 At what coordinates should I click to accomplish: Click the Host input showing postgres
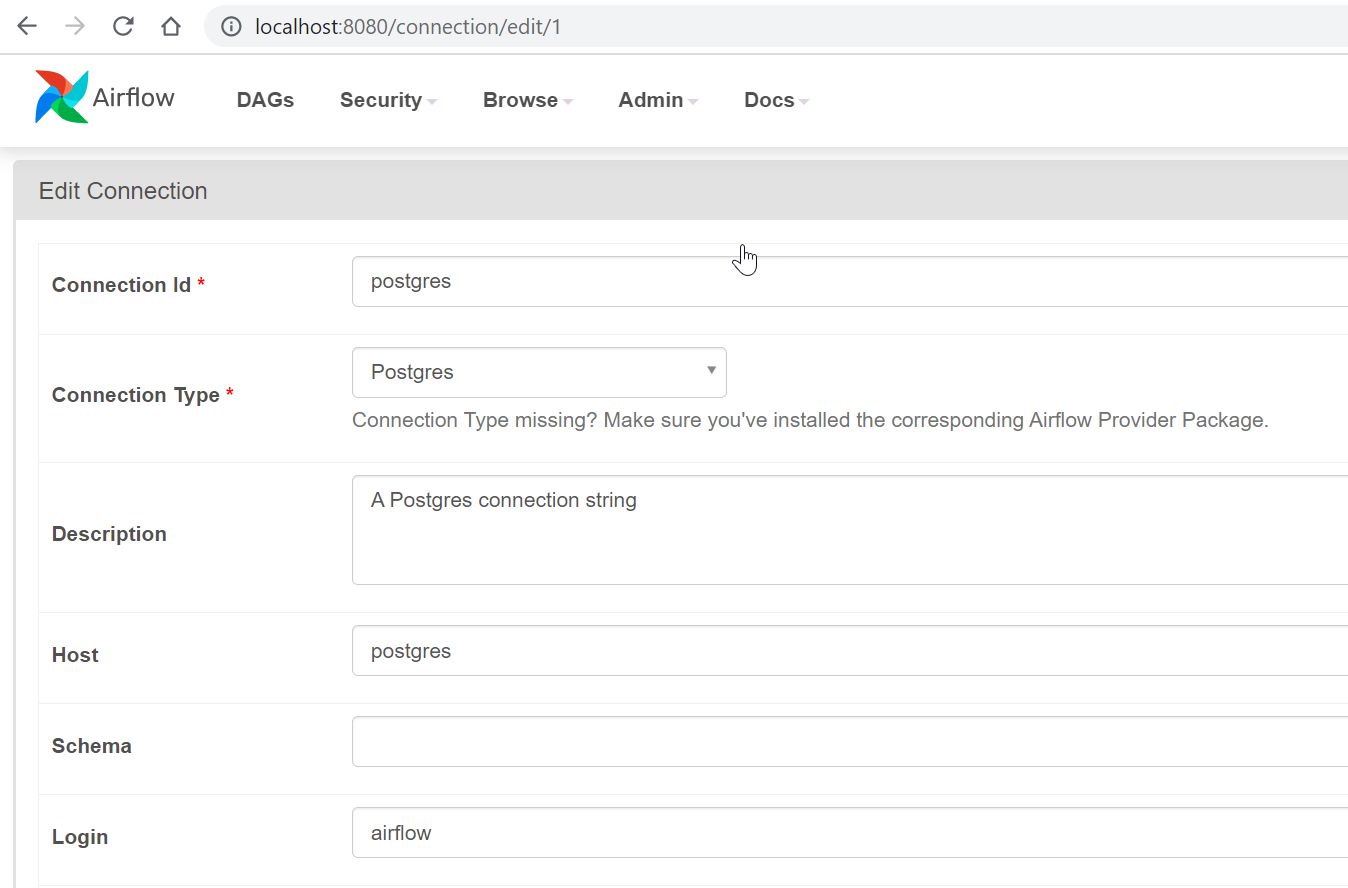point(700,650)
